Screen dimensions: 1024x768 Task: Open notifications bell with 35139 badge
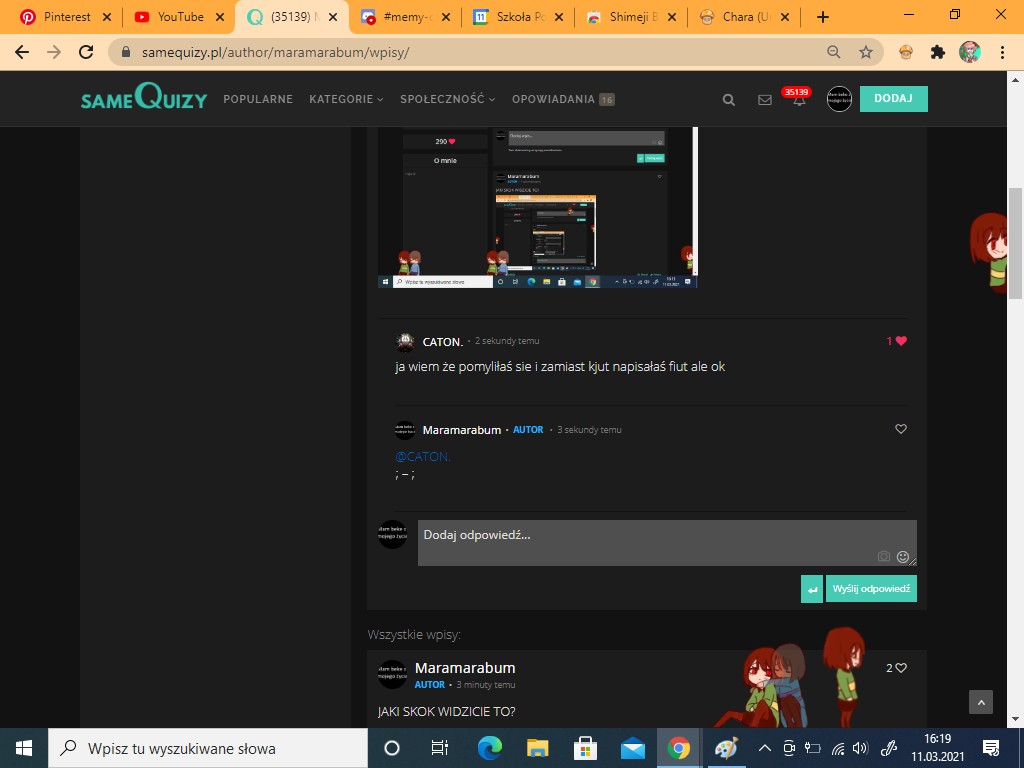(x=799, y=100)
